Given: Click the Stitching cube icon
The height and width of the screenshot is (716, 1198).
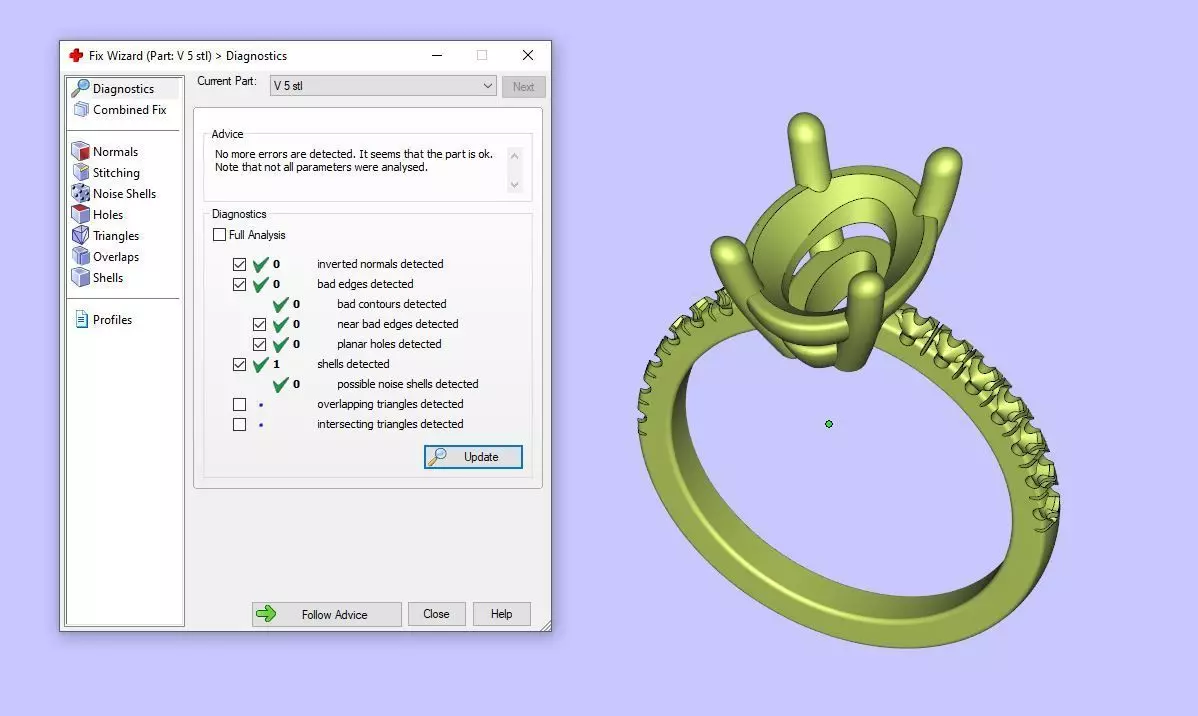Looking at the screenshot, I should pyautogui.click(x=80, y=173).
